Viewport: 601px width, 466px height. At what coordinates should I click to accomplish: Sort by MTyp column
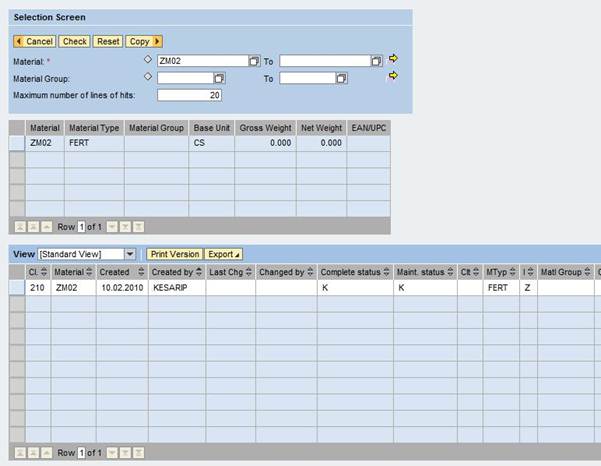click(512, 272)
